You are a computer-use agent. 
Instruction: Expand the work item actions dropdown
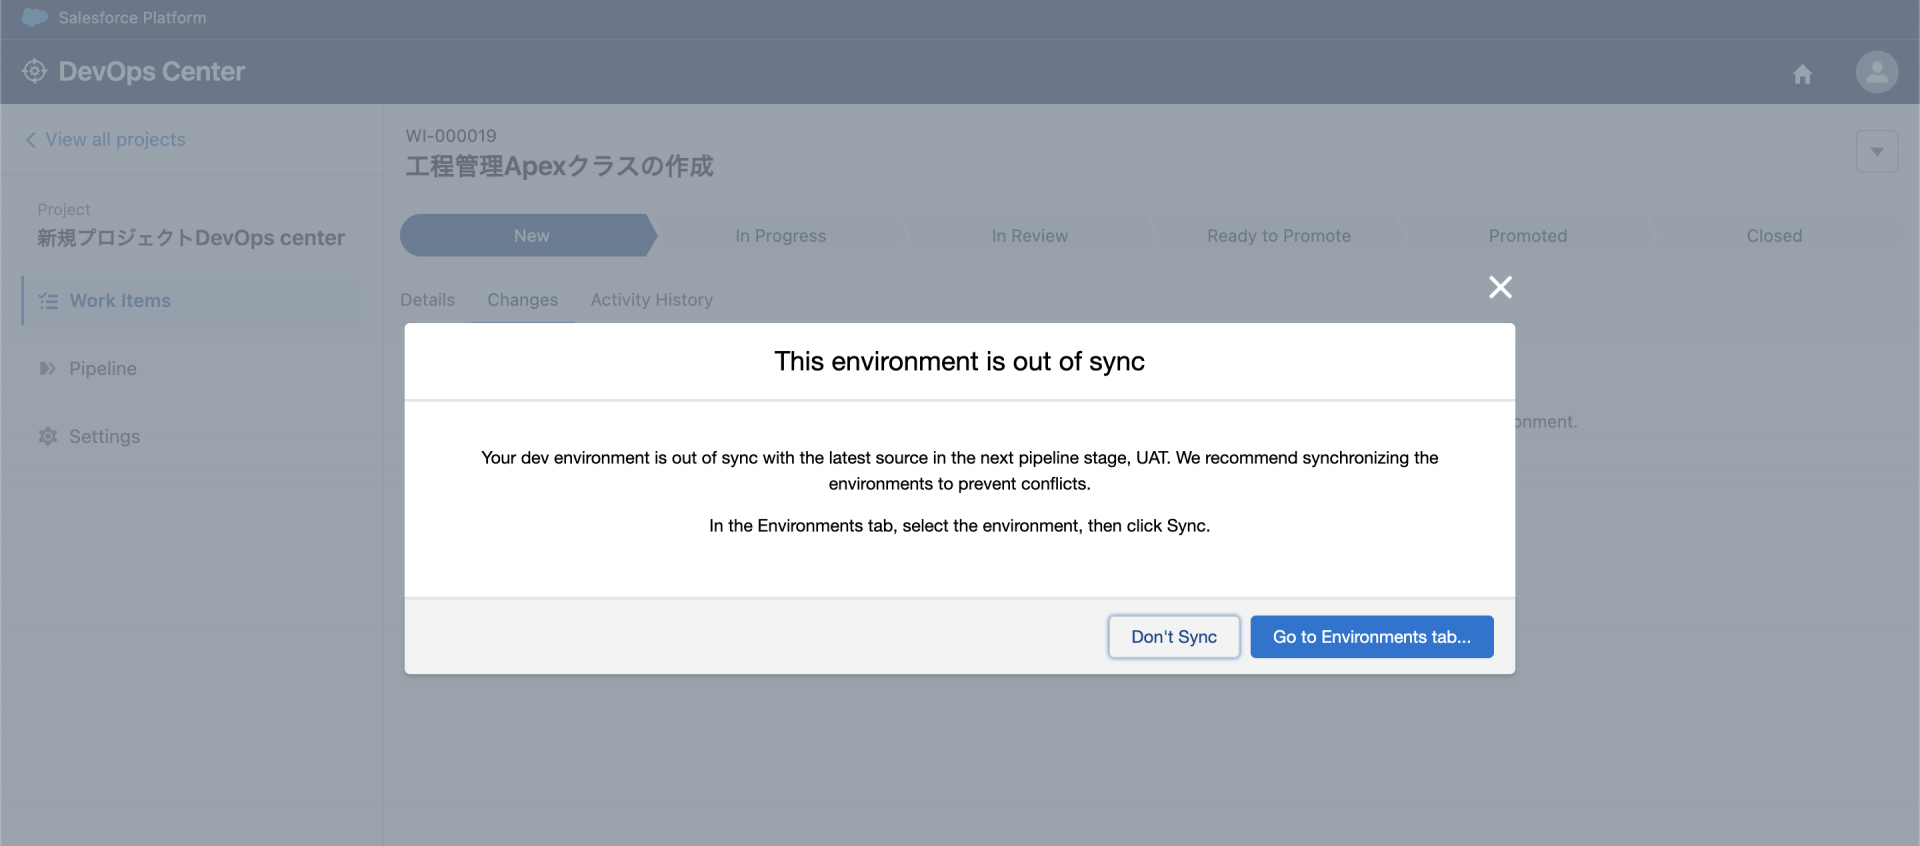1876,152
